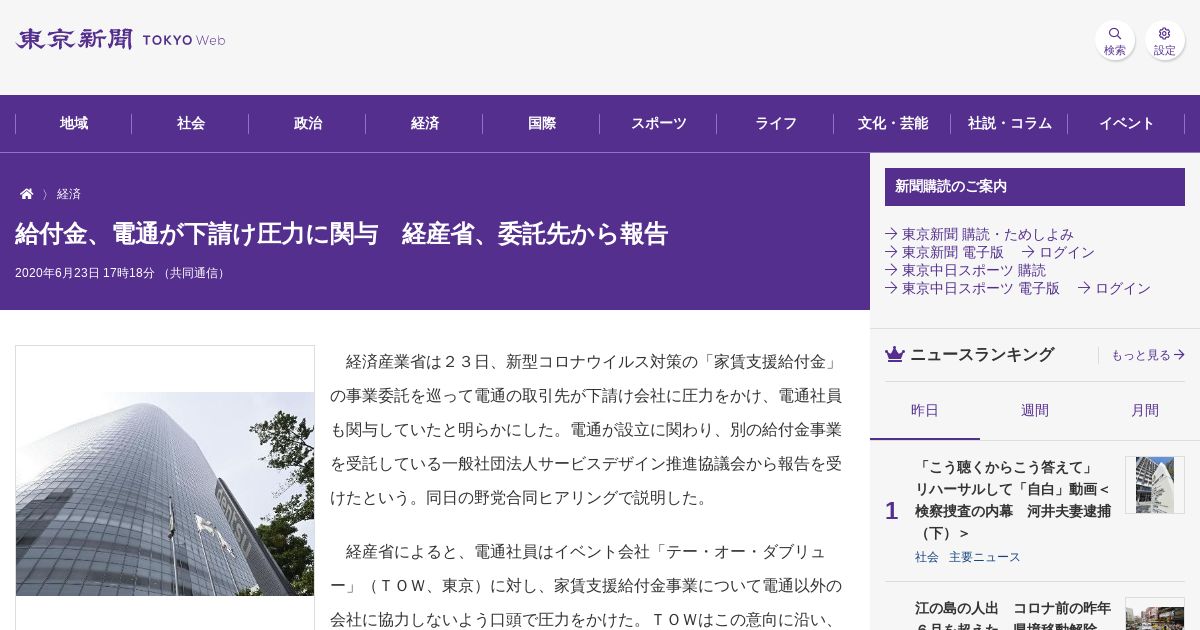
Task: Click 江の島 article thumbnail
Action: [x=1155, y=614]
